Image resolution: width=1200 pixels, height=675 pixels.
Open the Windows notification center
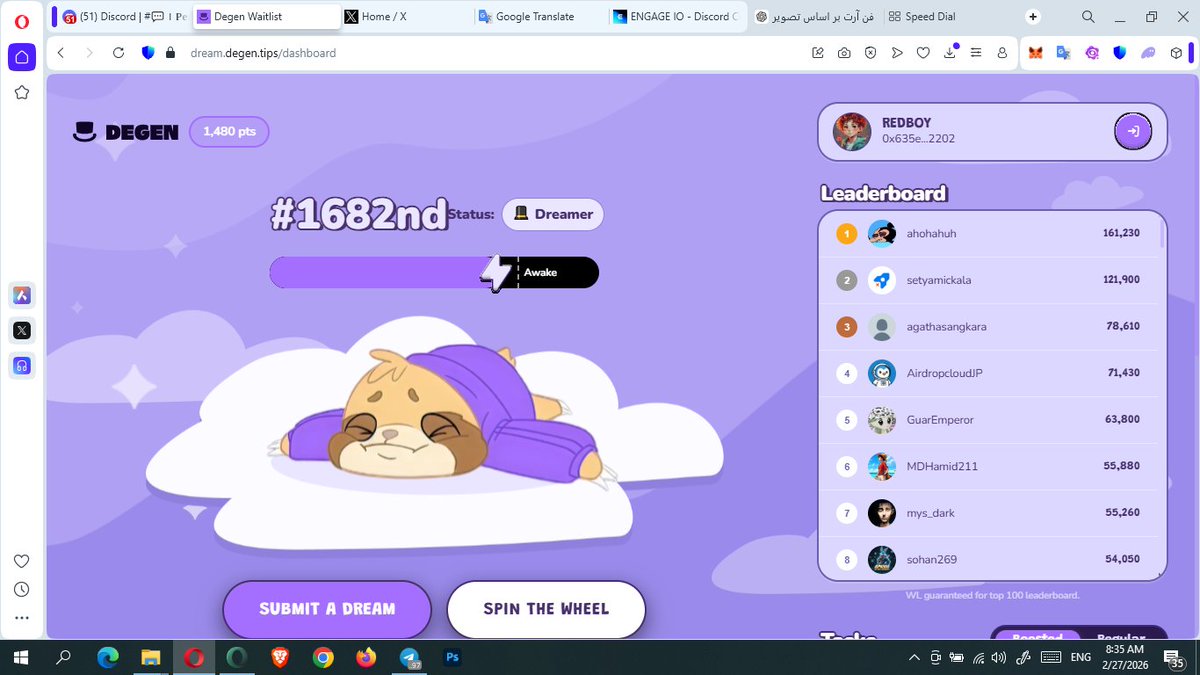pyautogui.click(x=1175, y=658)
